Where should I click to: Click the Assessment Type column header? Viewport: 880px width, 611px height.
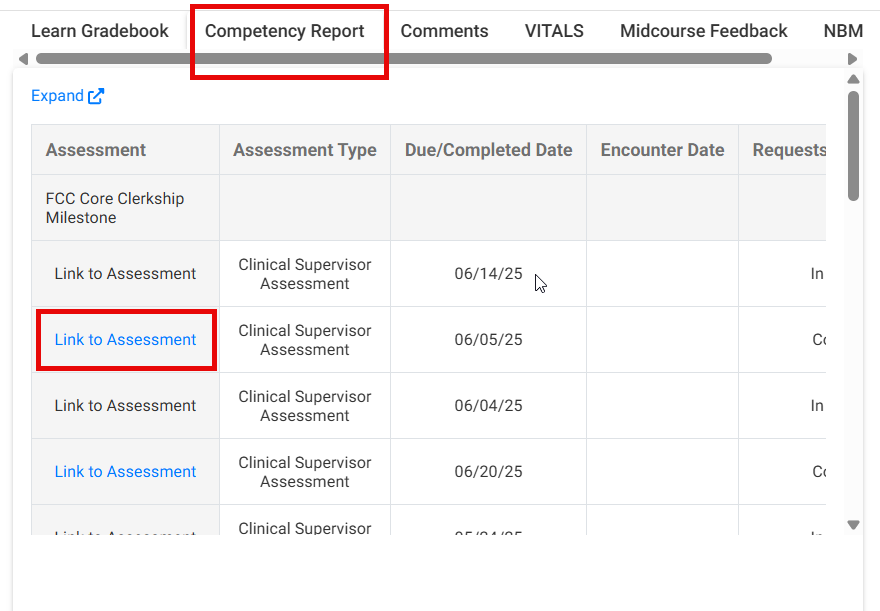click(305, 150)
